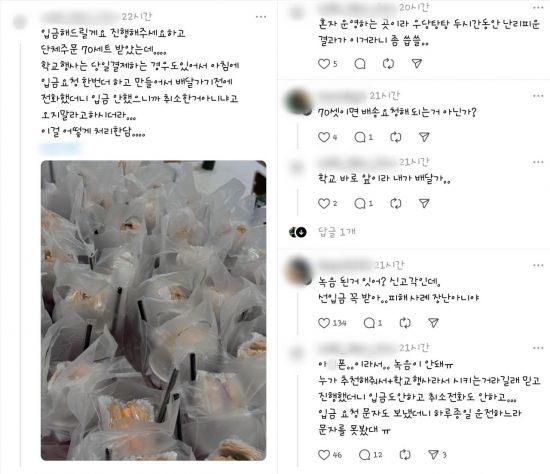
Task: Like the comment with 134 likes
Action: 323,323
